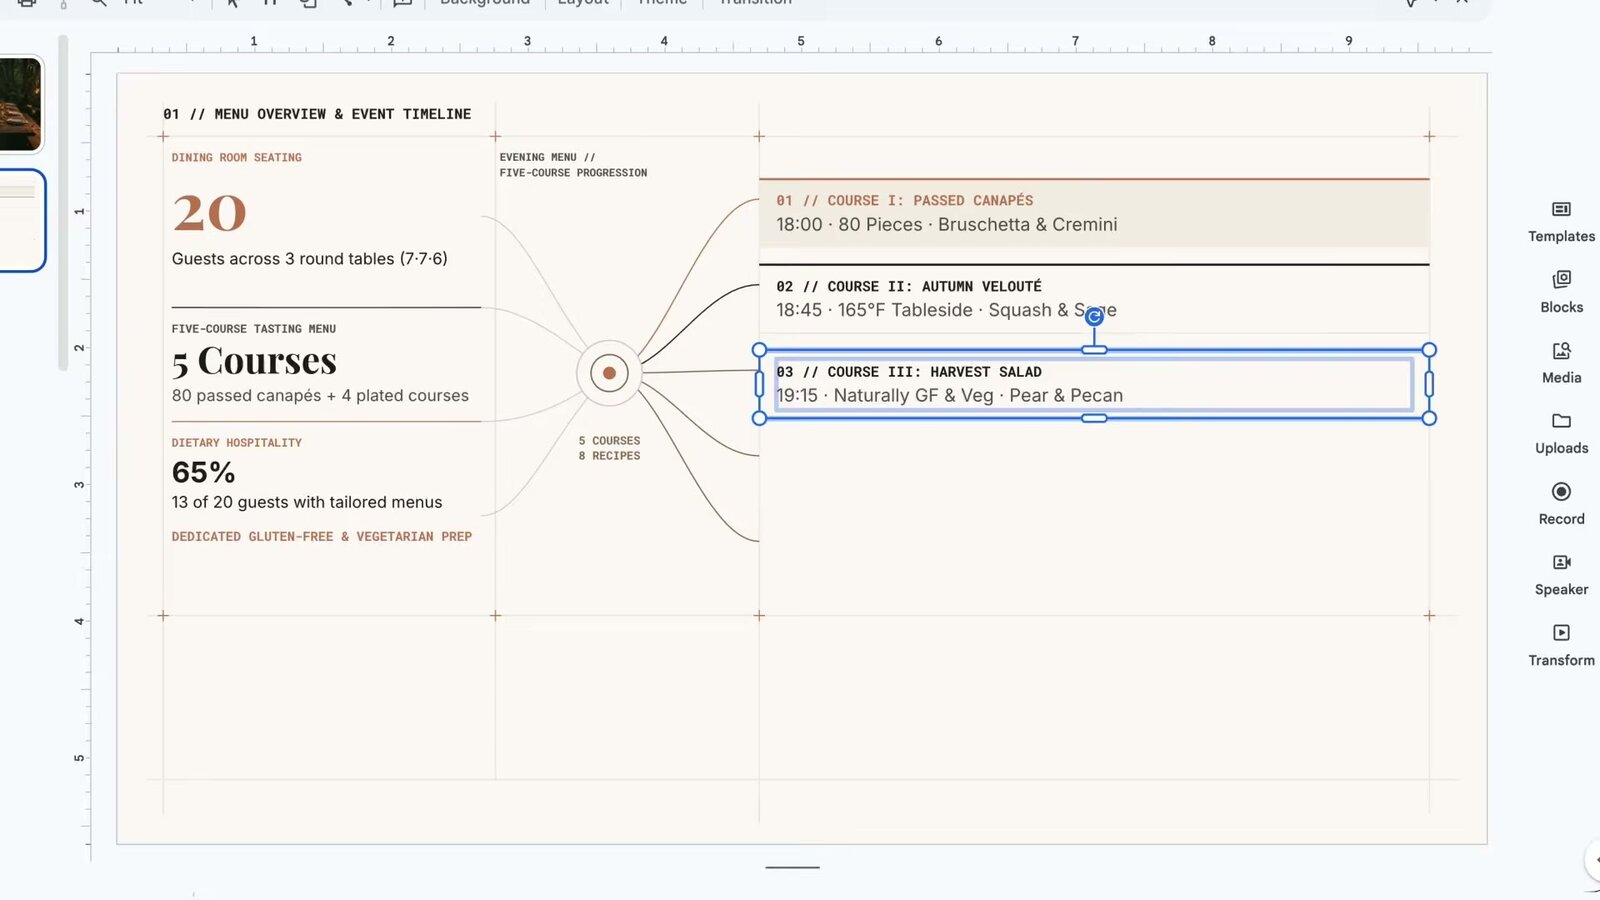Grab the bottom-right corner handle of selected box
1600x900 pixels.
click(1429, 418)
